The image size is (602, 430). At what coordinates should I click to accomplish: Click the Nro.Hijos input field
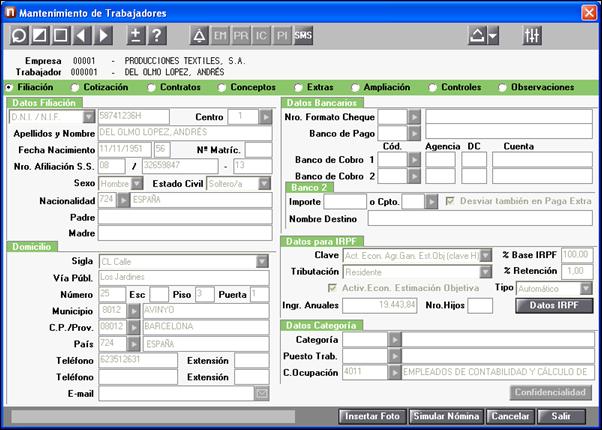point(480,306)
